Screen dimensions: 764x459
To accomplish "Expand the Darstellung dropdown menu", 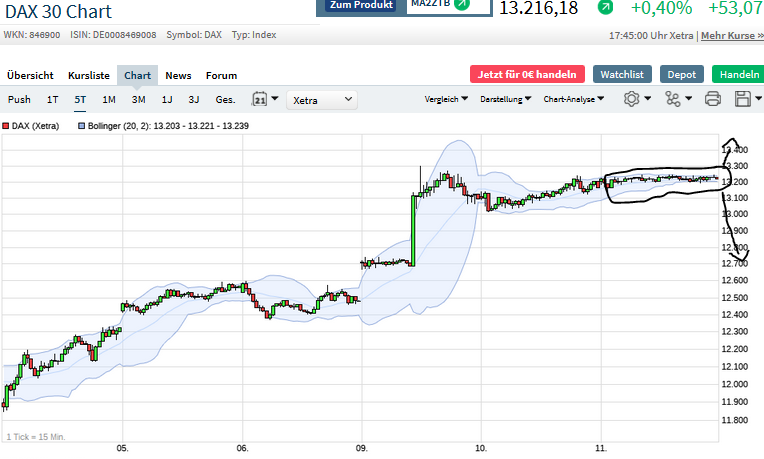I will [x=506, y=99].
